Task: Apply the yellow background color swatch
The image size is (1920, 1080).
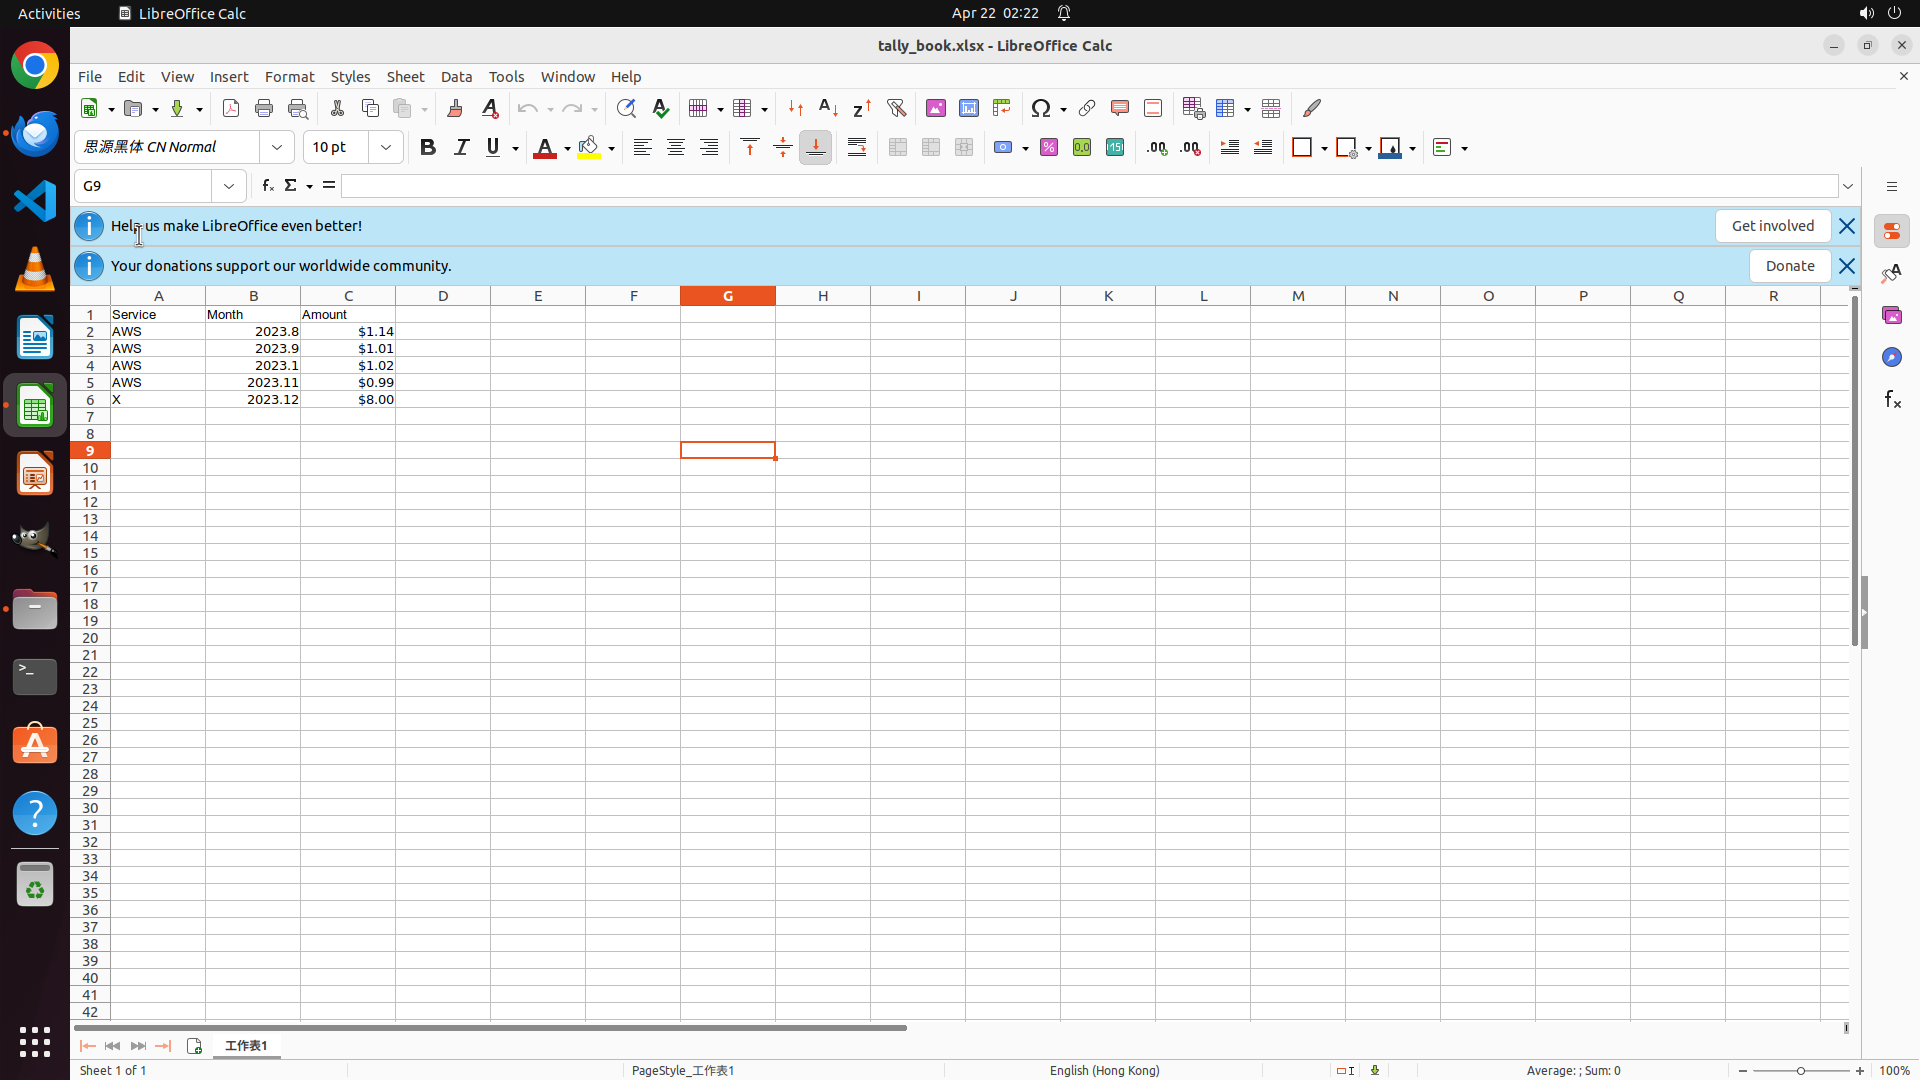Action: 589,147
